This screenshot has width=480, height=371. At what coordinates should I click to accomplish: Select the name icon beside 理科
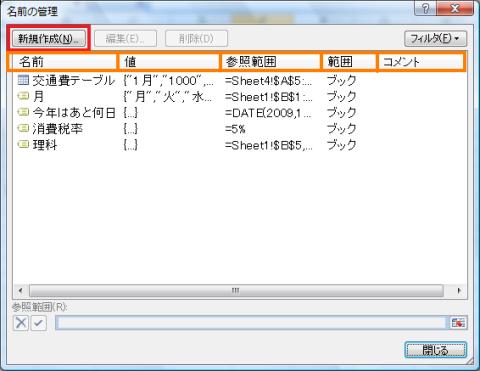(23, 144)
